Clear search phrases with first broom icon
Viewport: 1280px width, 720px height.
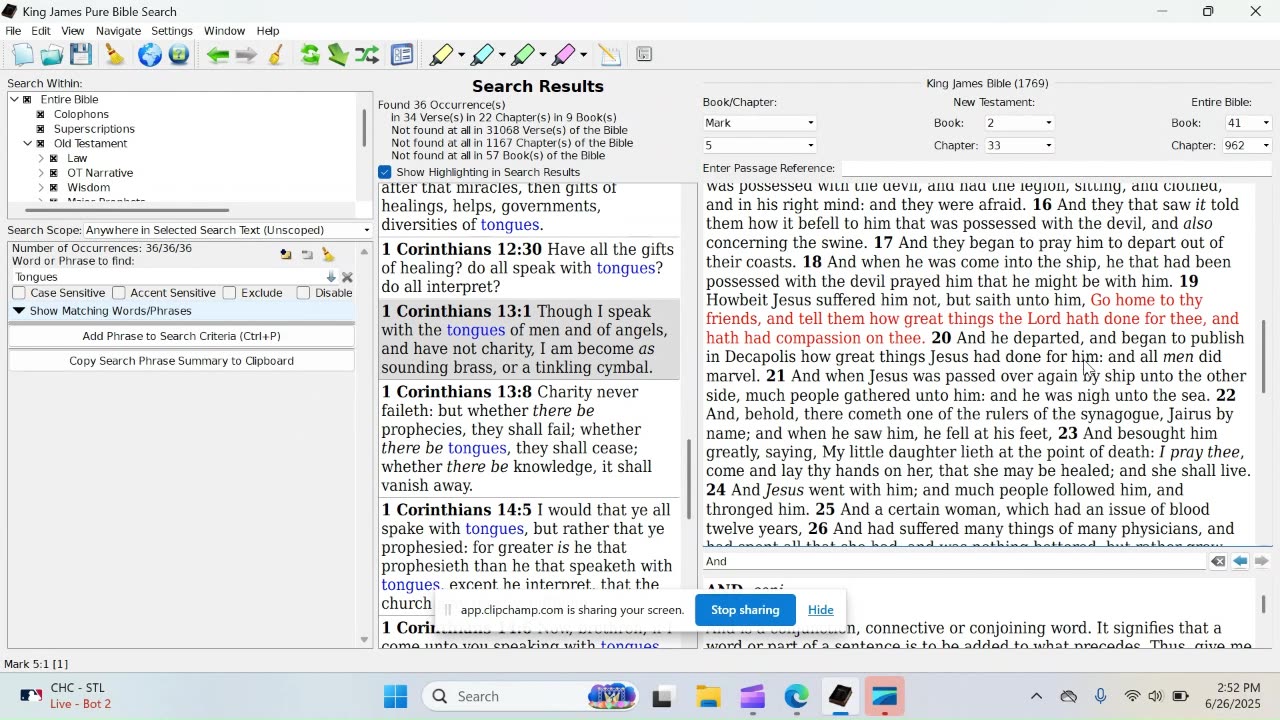(x=115, y=55)
